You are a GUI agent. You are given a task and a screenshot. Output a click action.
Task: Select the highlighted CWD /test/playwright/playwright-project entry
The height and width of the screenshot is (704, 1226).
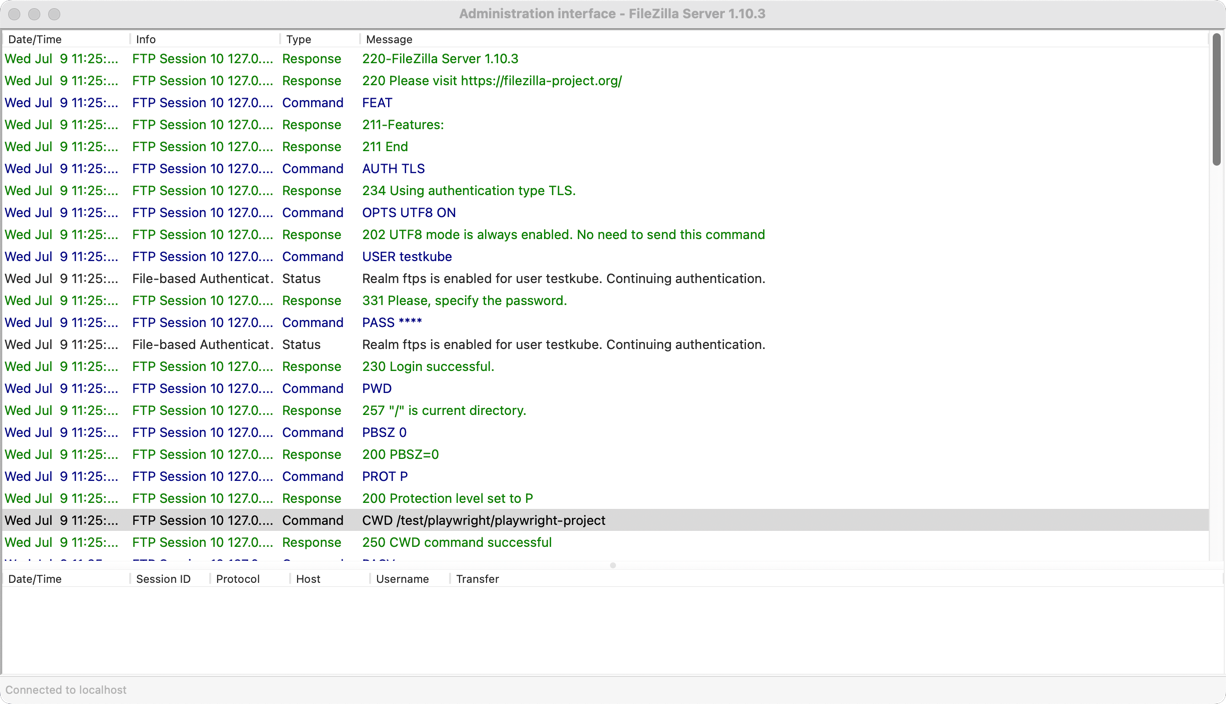point(484,520)
